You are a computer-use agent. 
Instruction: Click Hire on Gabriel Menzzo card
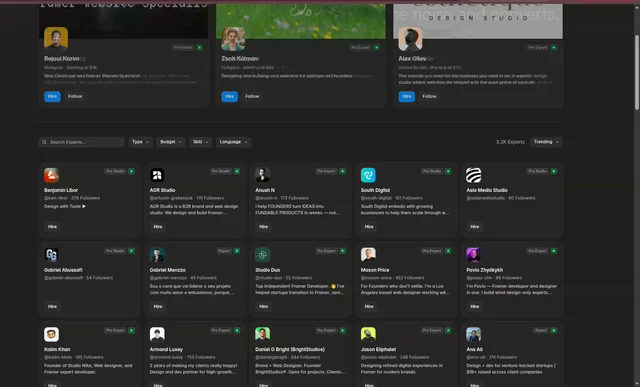[x=158, y=307]
